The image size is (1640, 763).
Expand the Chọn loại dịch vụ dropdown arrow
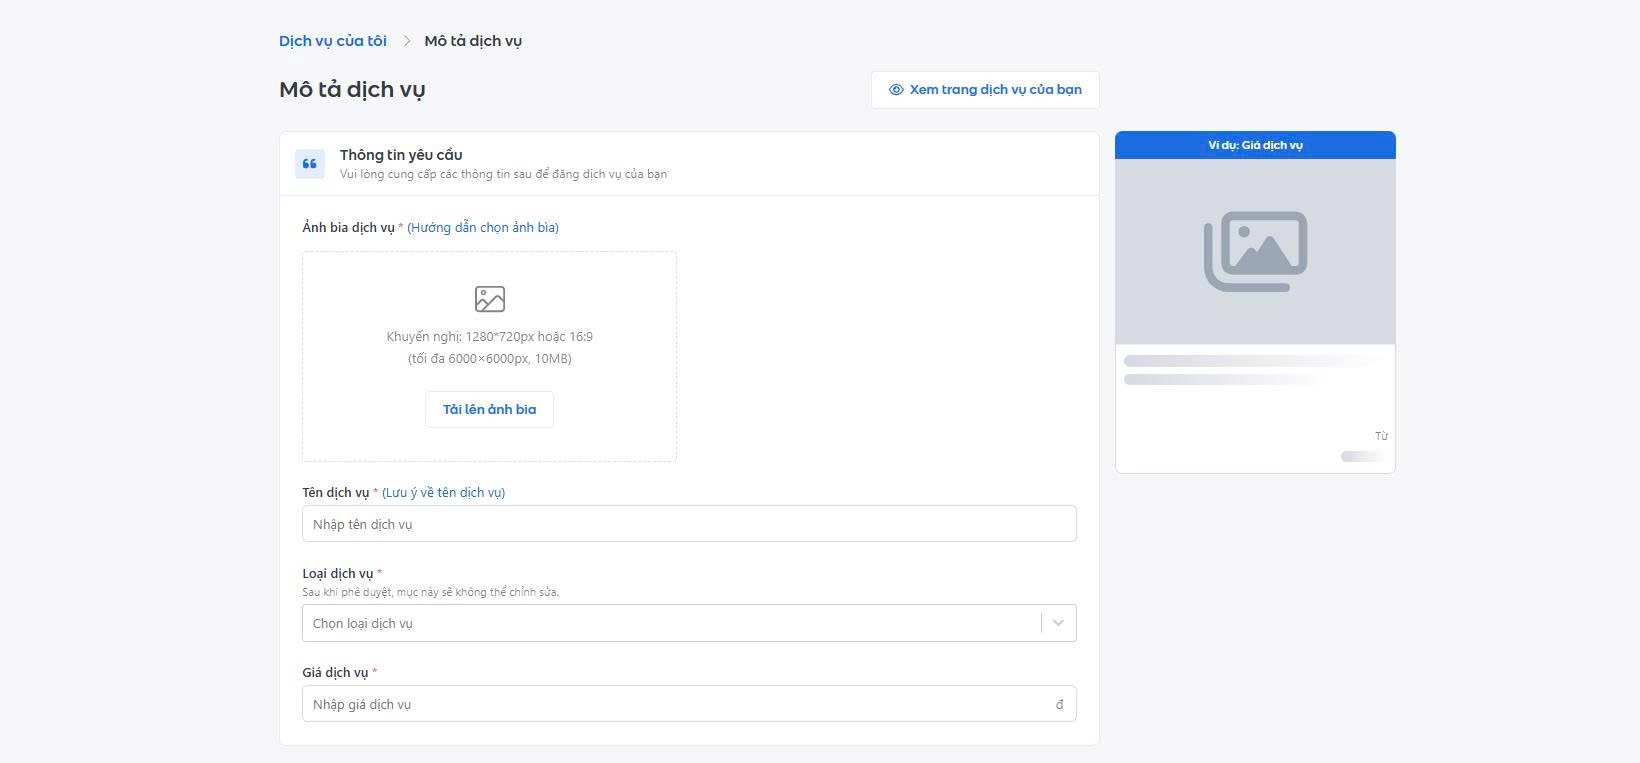(x=1058, y=623)
